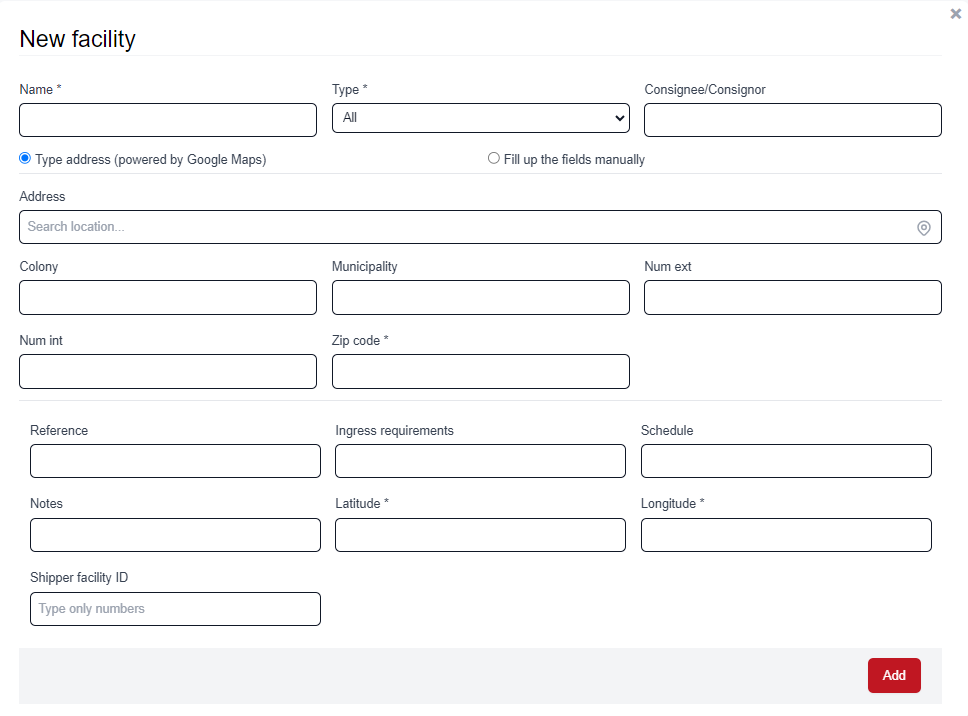Click the Notes input field
Screen dimensions: 968x716
(175, 535)
